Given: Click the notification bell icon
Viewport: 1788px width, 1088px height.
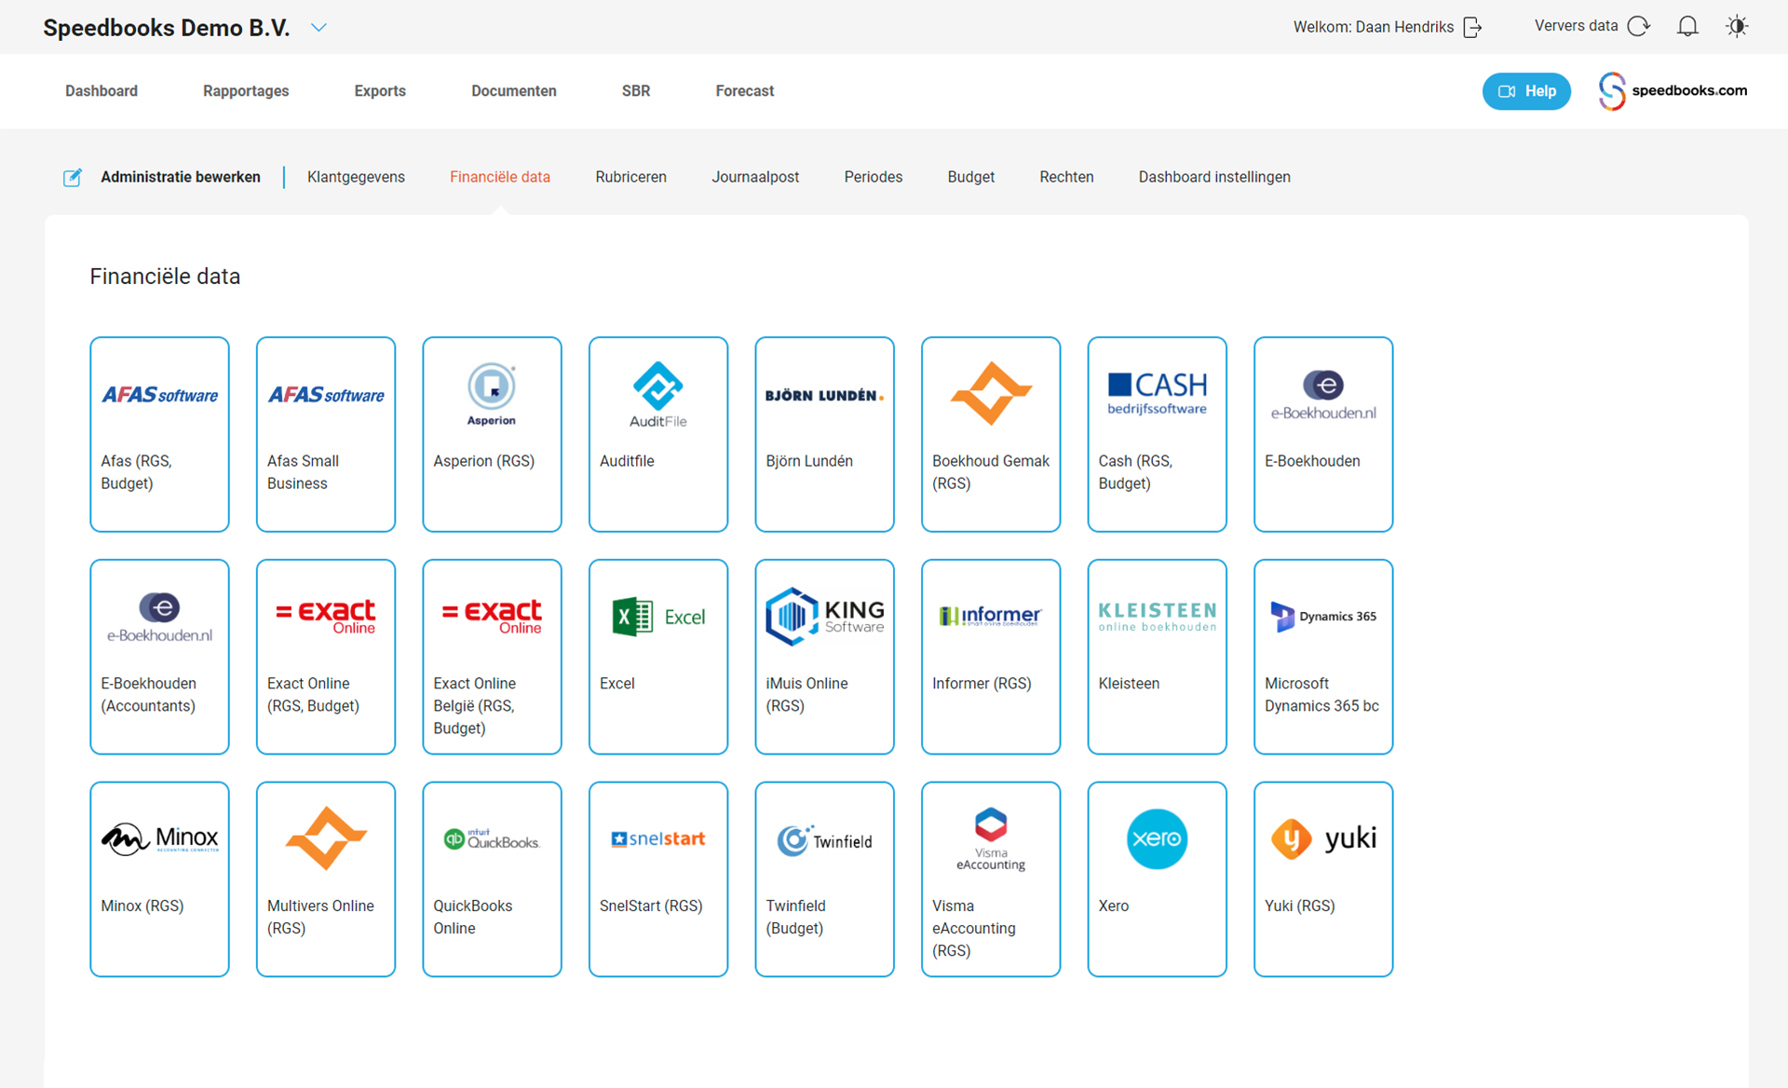Looking at the screenshot, I should pos(1687,27).
